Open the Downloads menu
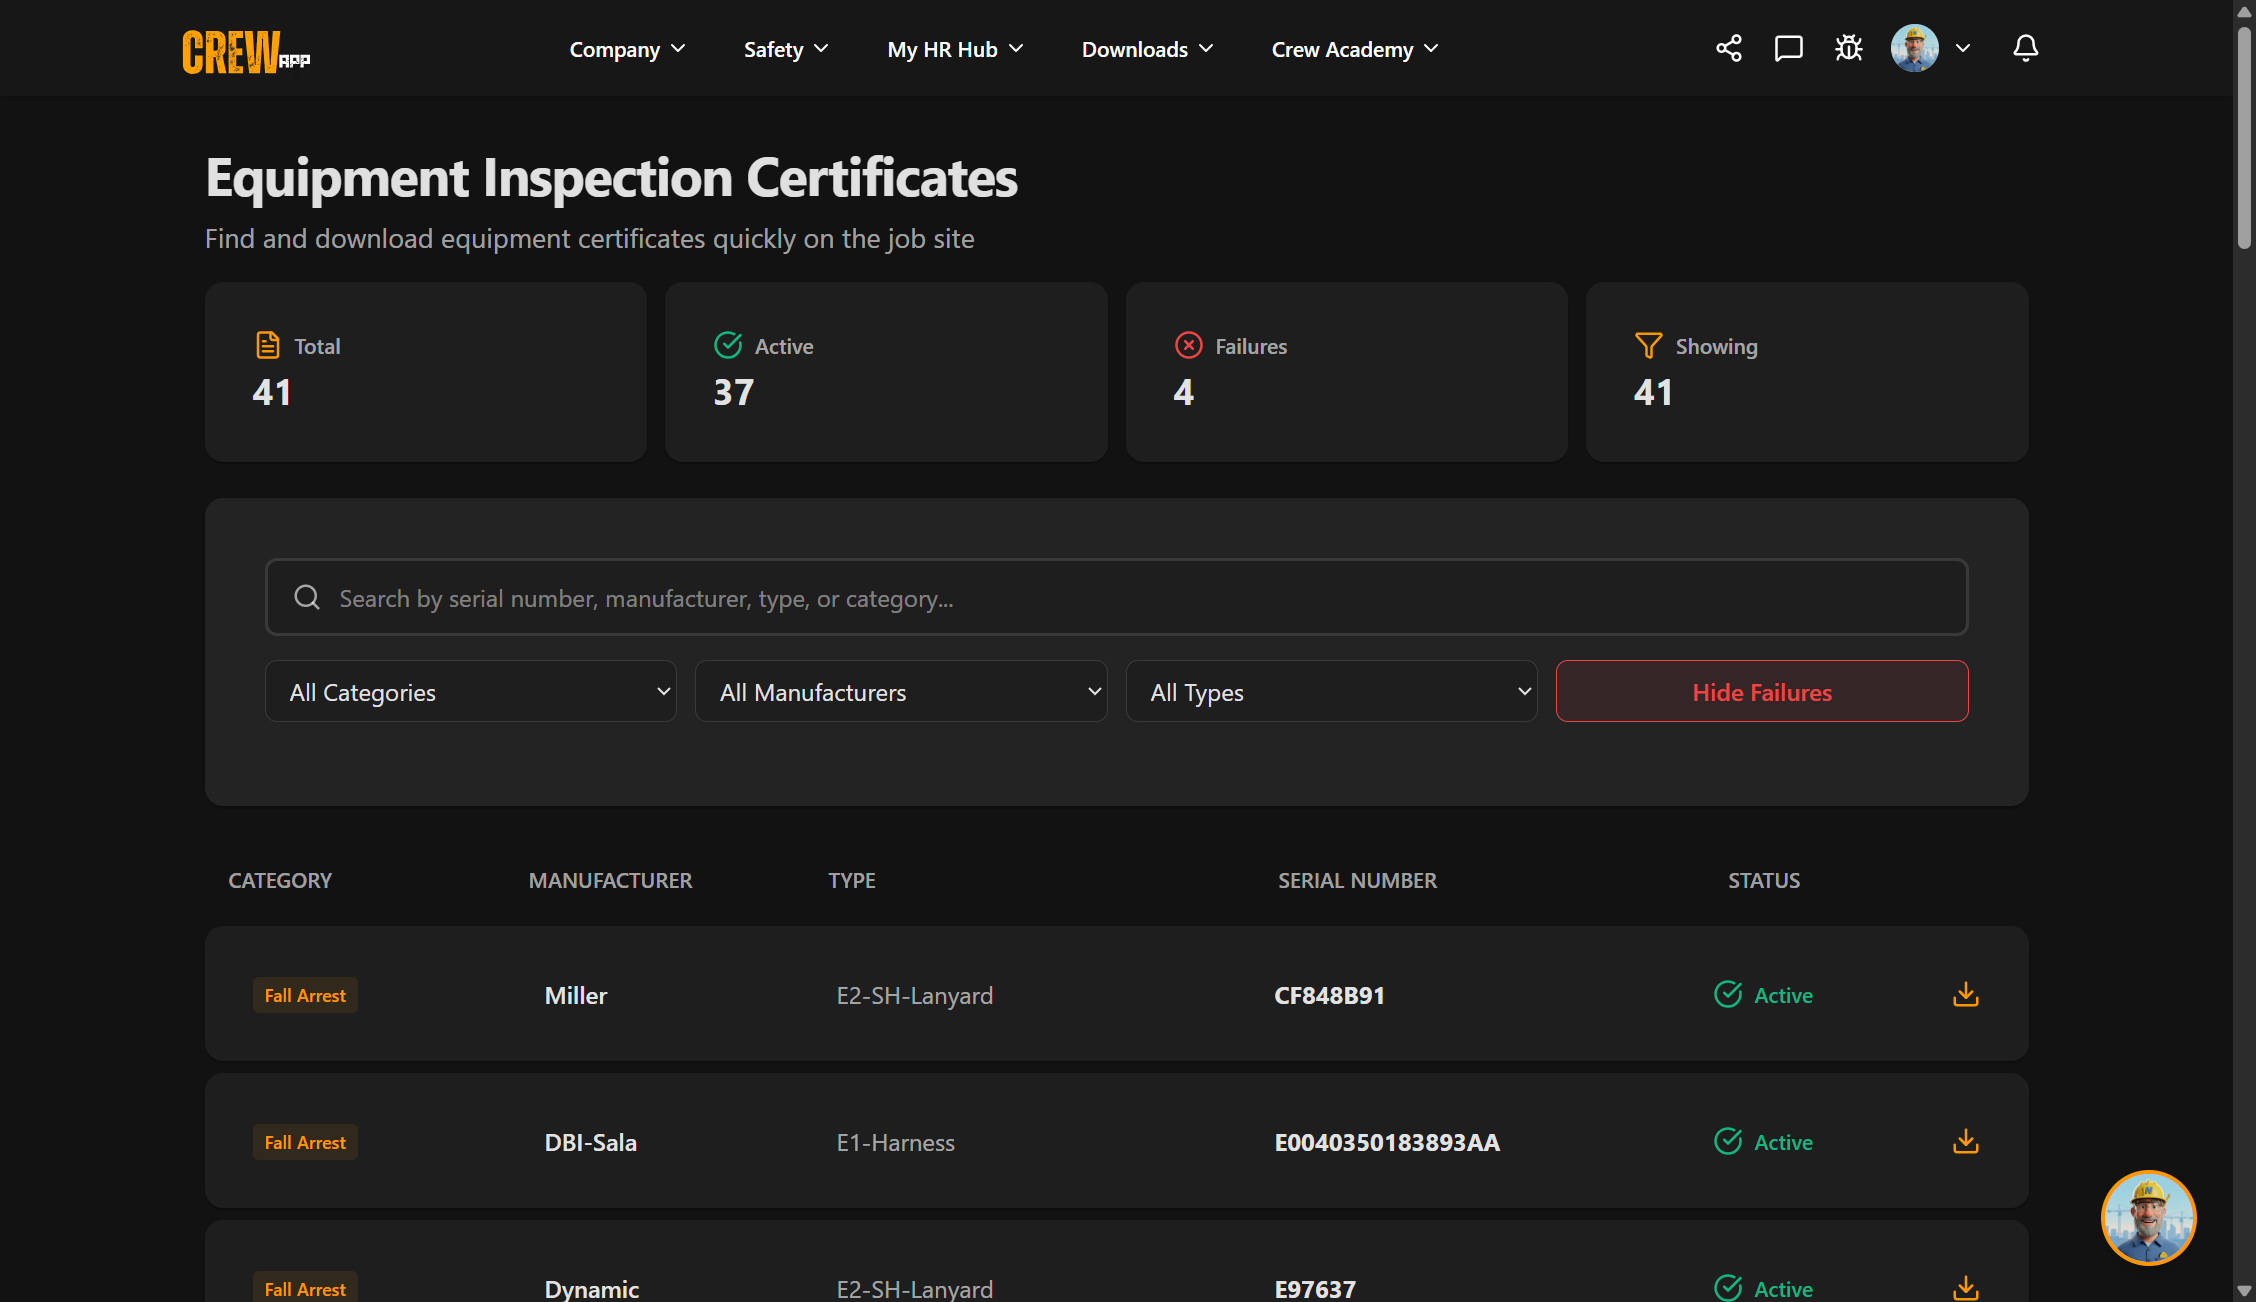Image resolution: width=2256 pixels, height=1302 pixels. point(1147,49)
